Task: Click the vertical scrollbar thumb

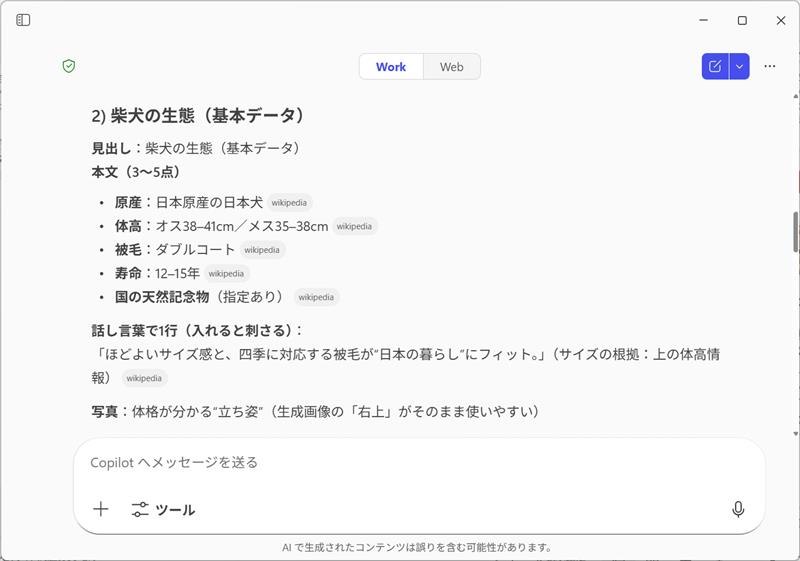Action: click(795, 232)
